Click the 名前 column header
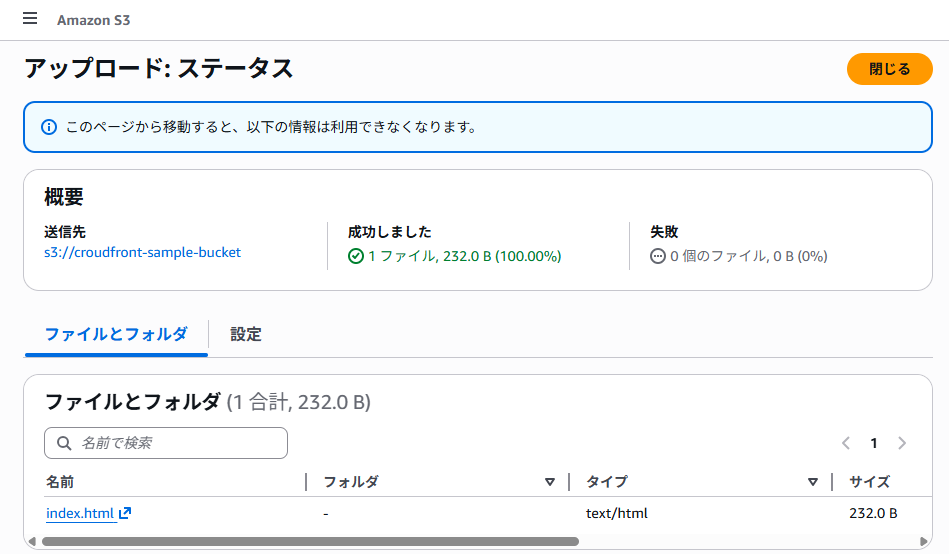The image size is (949, 554). tap(60, 482)
